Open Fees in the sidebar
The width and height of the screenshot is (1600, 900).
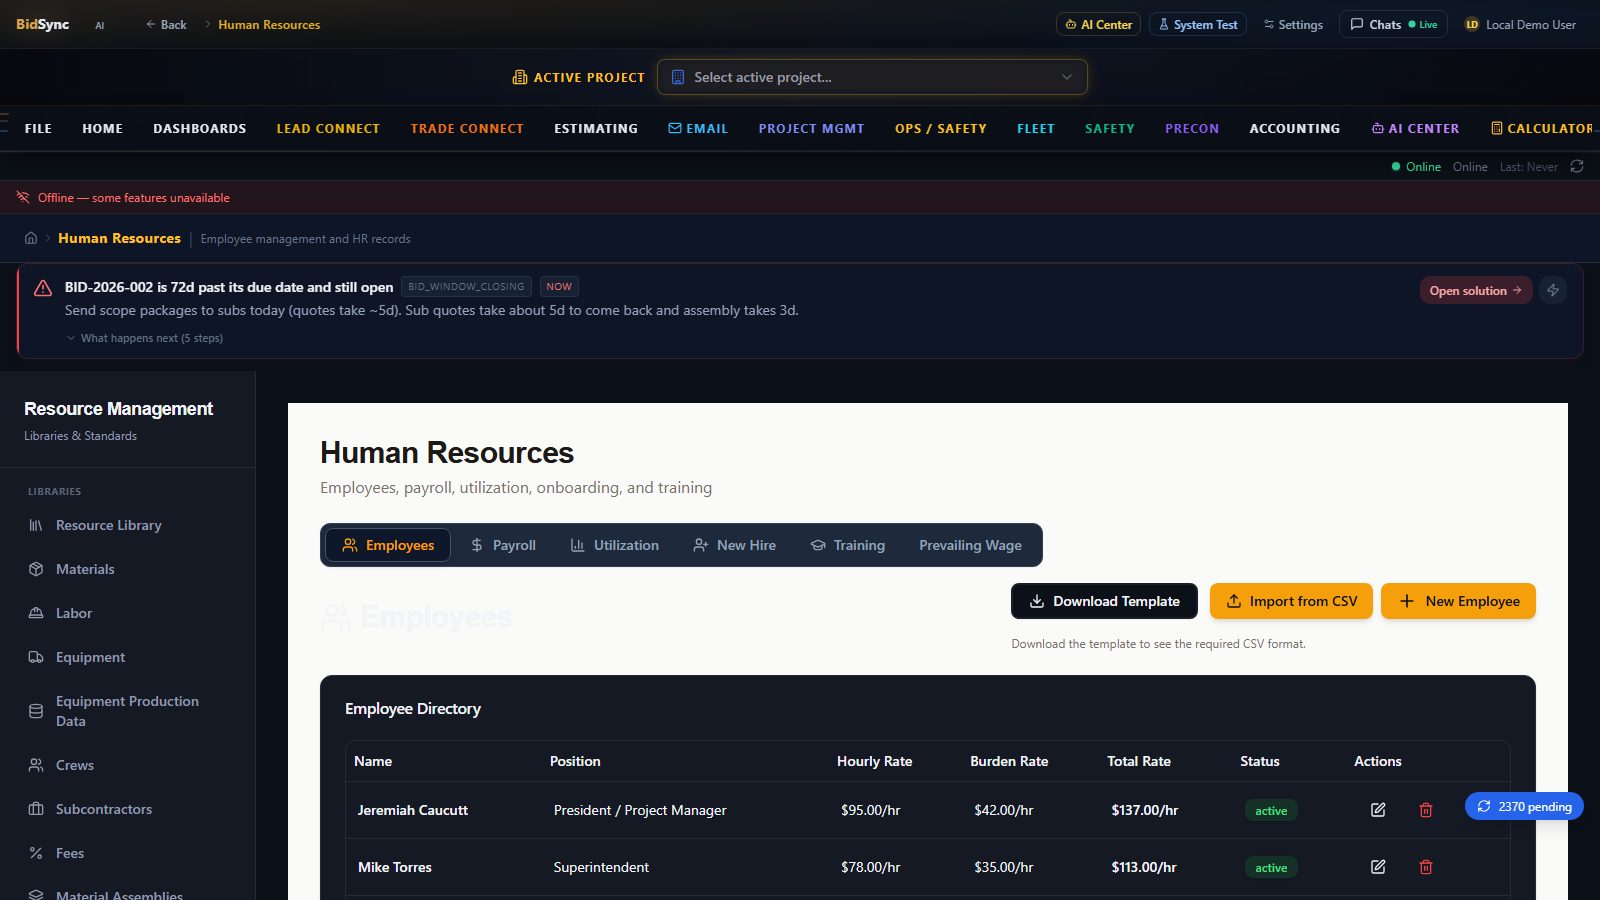[x=128, y=853]
